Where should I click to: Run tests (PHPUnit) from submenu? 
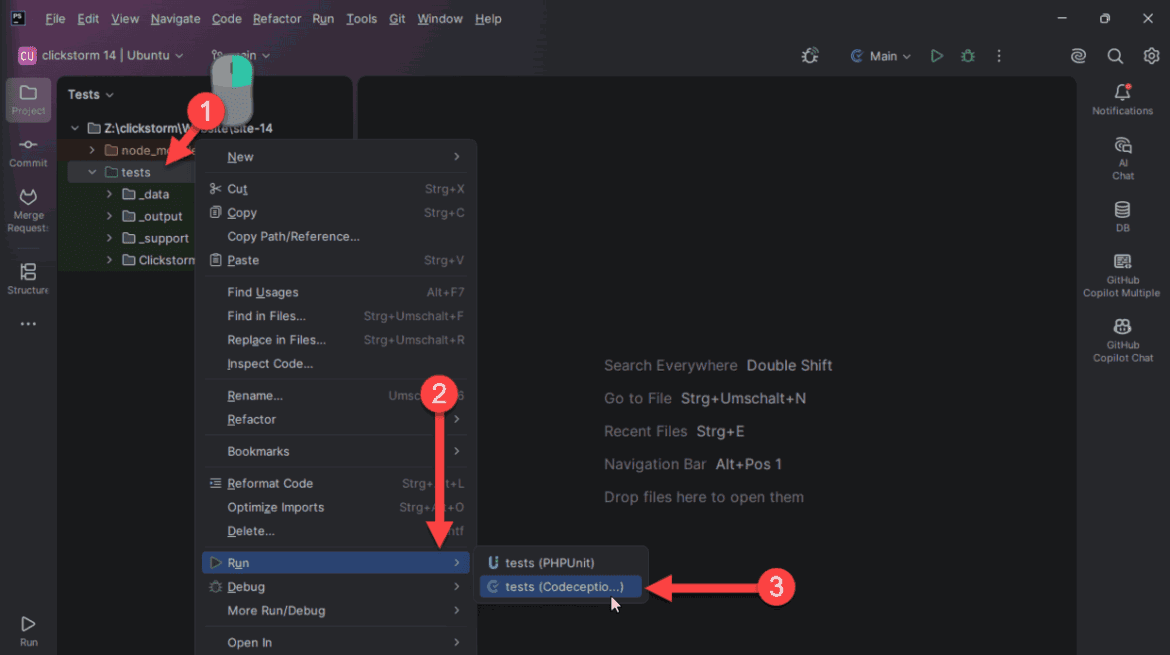click(561, 563)
